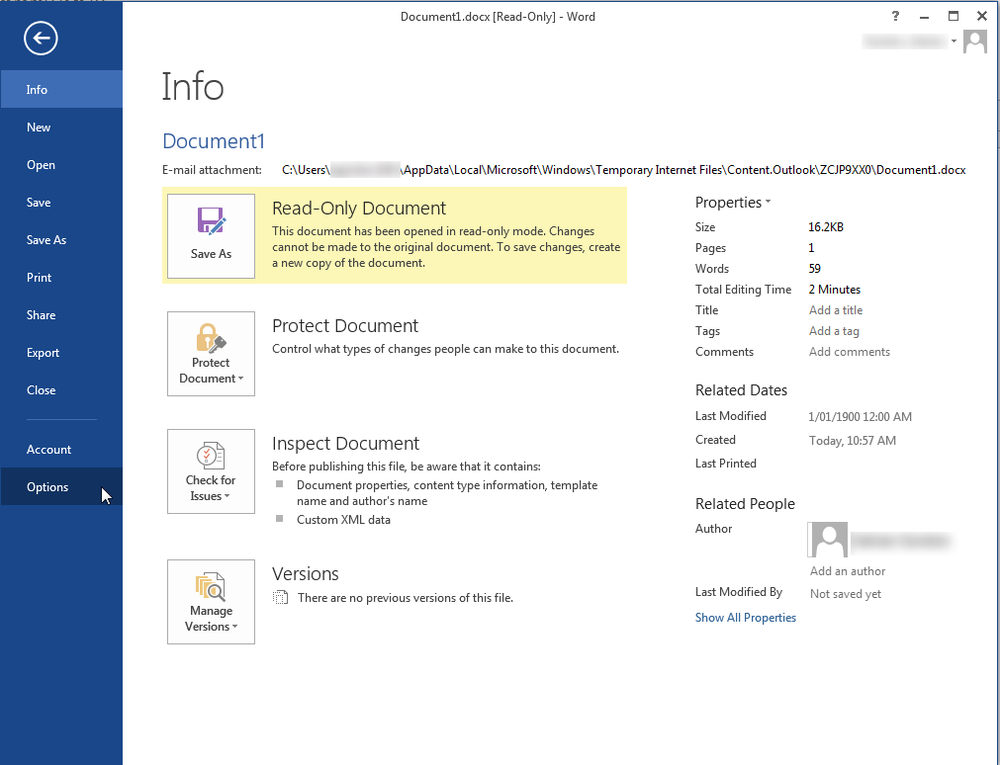Click the Save As floppy disk button
The image size is (1000, 765).
click(x=211, y=236)
